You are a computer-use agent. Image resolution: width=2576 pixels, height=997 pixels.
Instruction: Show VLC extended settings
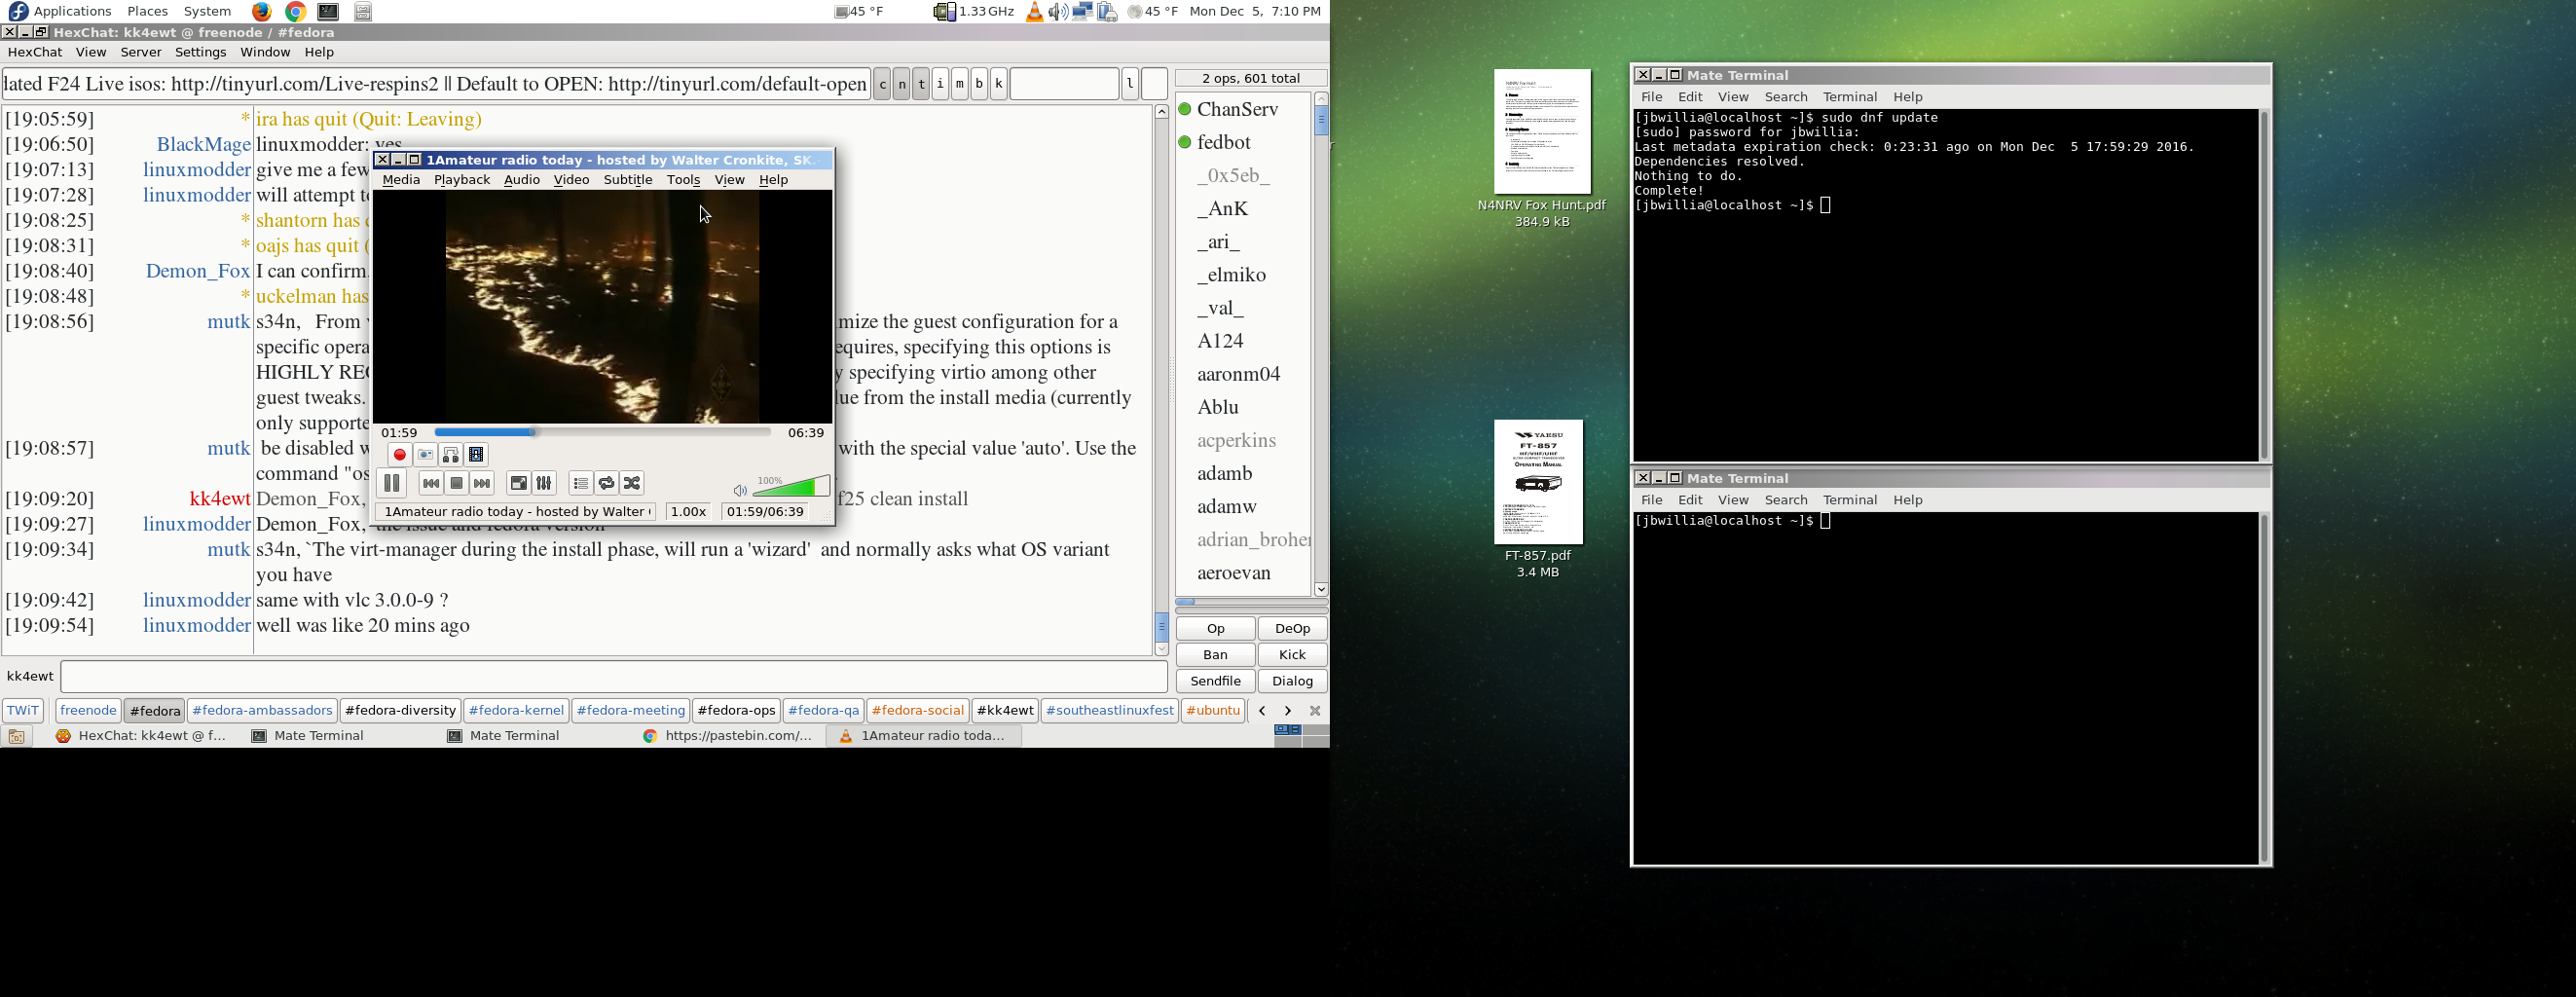[x=544, y=484]
